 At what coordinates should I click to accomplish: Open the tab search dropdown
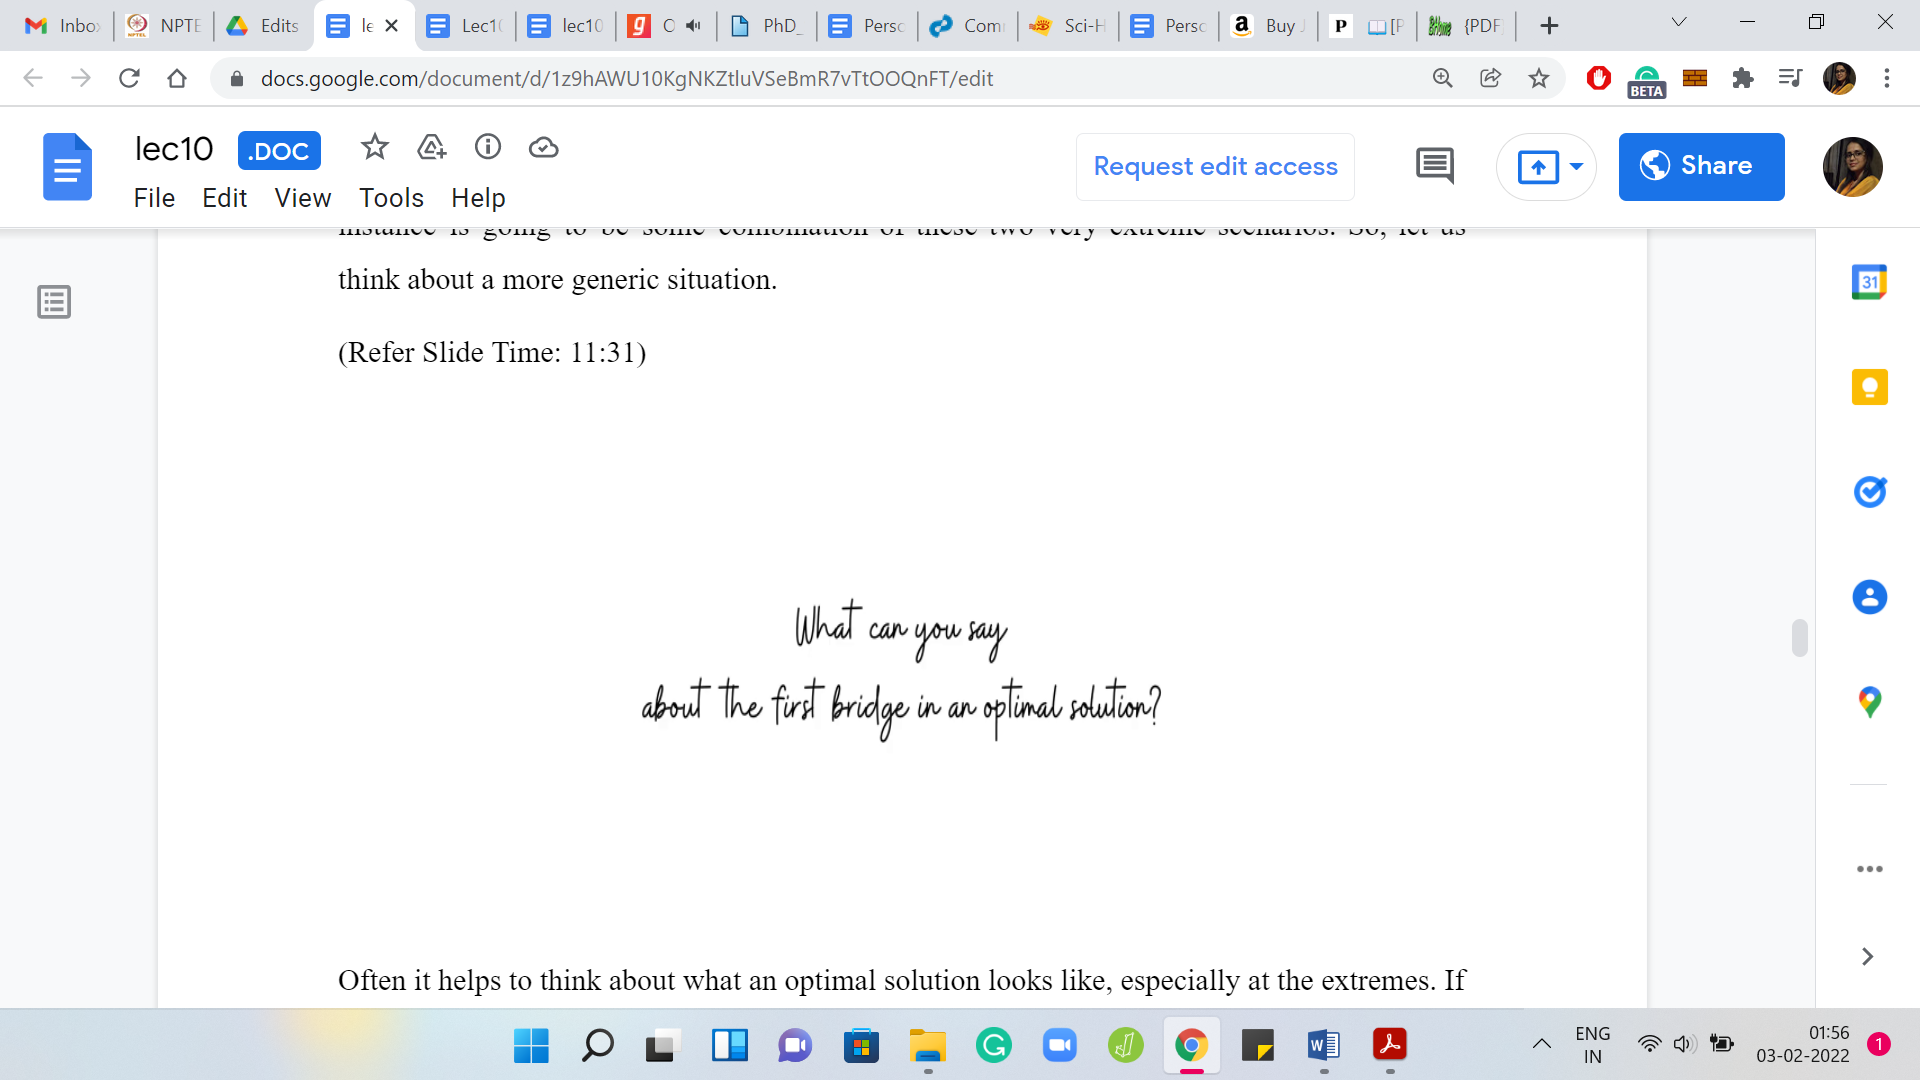(x=1679, y=23)
